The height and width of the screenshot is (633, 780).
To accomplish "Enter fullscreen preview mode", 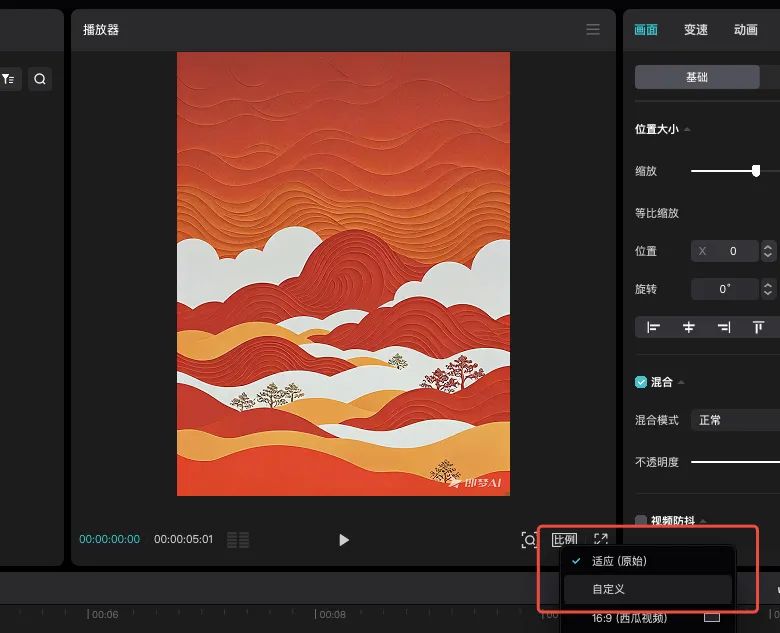I will pyautogui.click(x=600, y=540).
